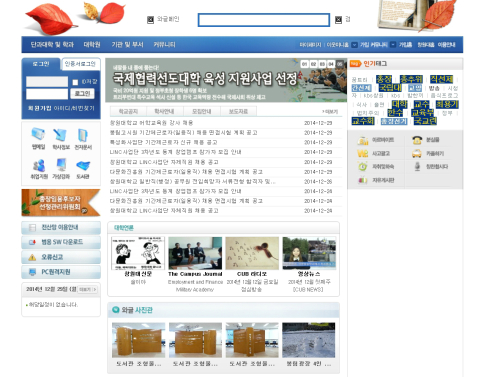500x377 pixels.
Task: Expand the 이웃커뮤니티 dropdown arrow in top bar
Action: (x=355, y=45)
